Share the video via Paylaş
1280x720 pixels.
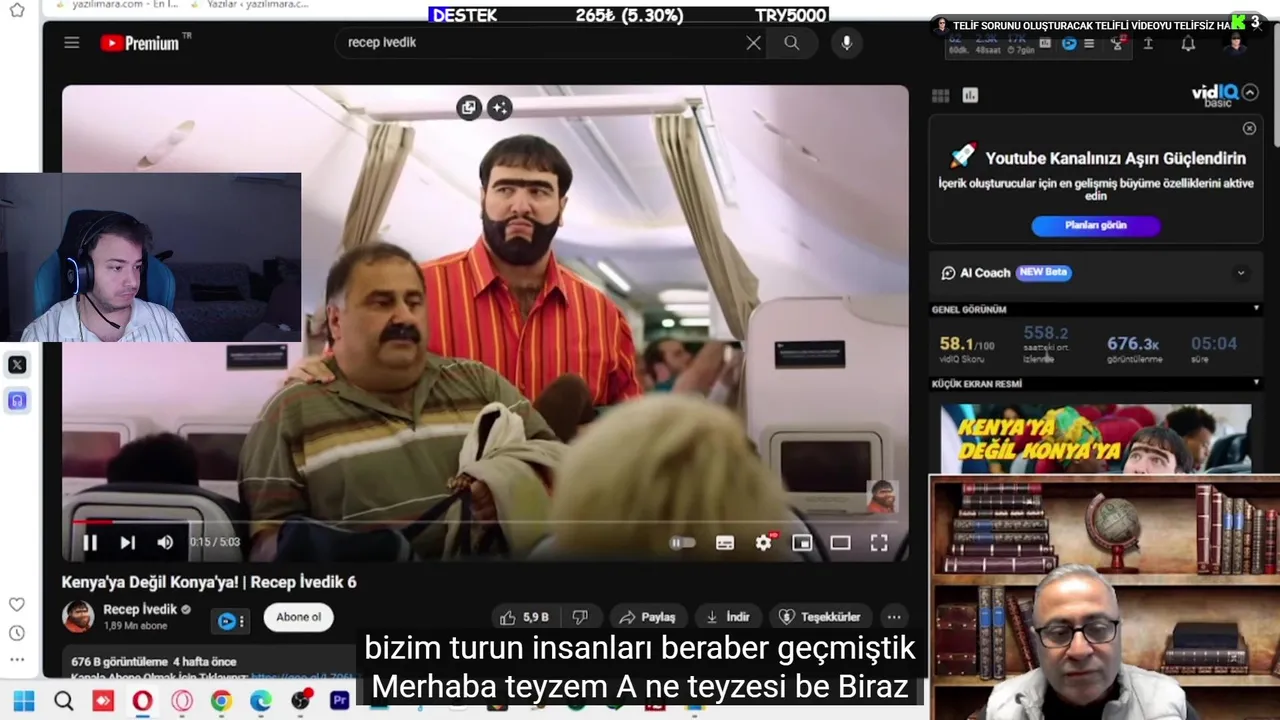pos(647,617)
